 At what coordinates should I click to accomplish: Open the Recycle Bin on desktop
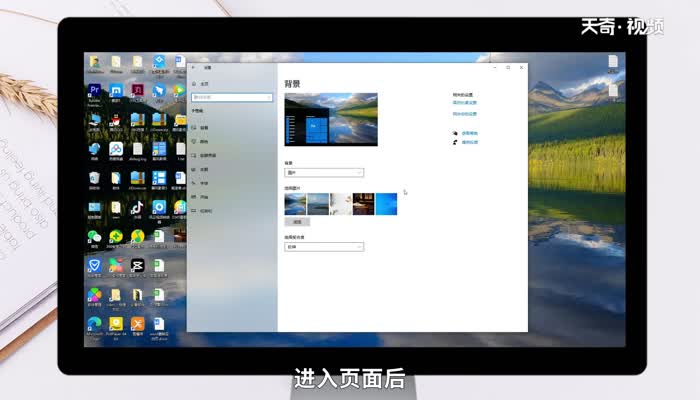[x=94, y=179]
